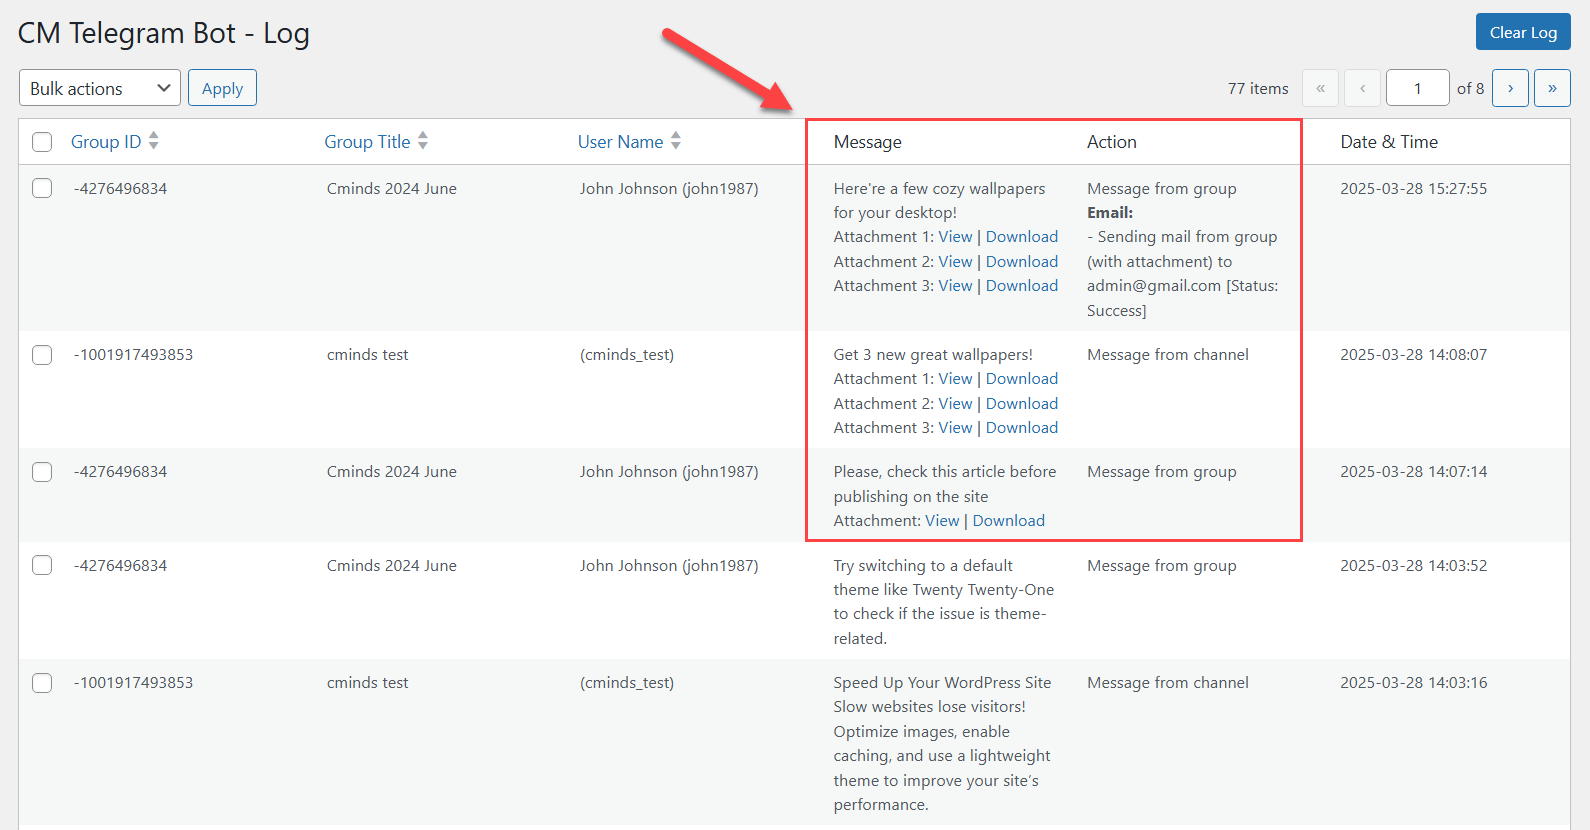Select the 14:08:07 cminds test row checkbox
This screenshot has width=1590, height=830.
(42, 355)
